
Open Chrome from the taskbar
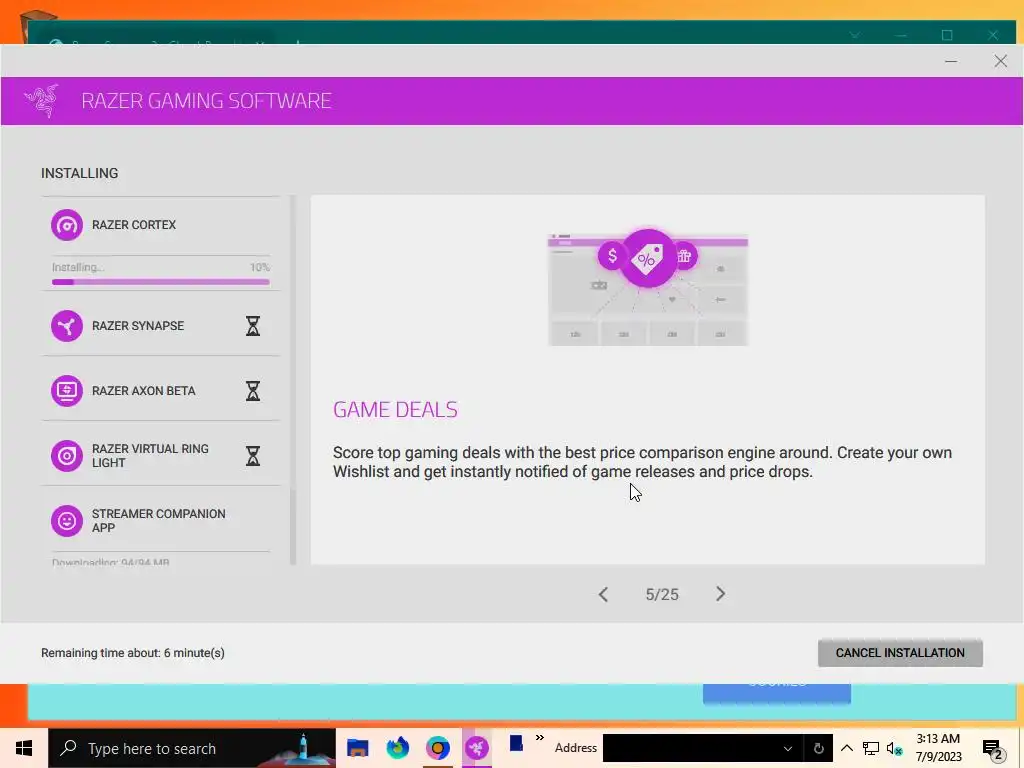[x=438, y=748]
